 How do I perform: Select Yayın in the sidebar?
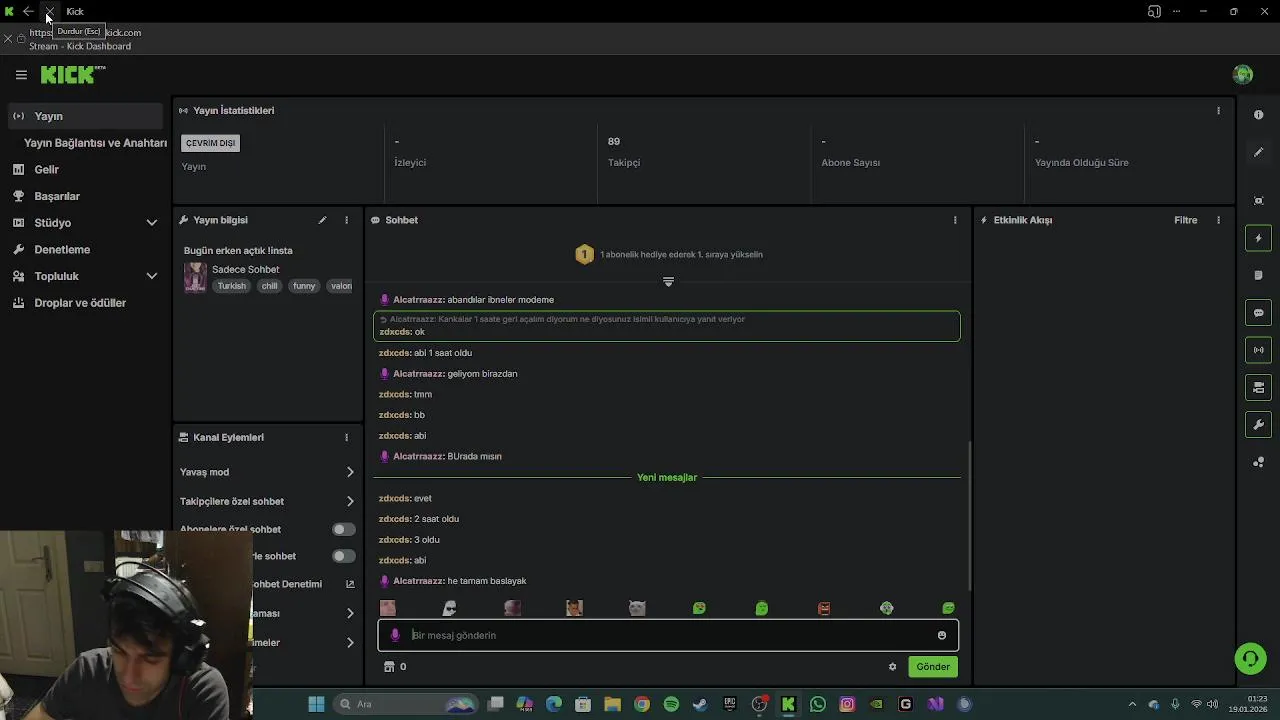click(x=86, y=116)
